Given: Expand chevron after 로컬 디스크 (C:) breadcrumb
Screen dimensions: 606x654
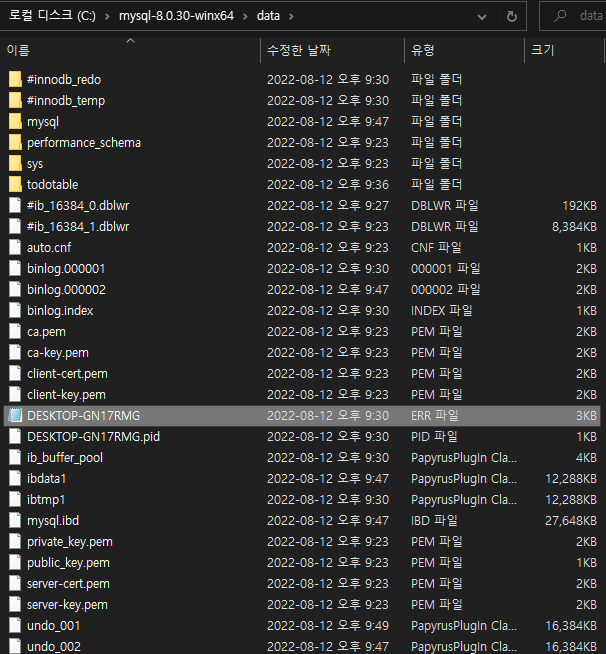Looking at the screenshot, I should tap(107, 16).
